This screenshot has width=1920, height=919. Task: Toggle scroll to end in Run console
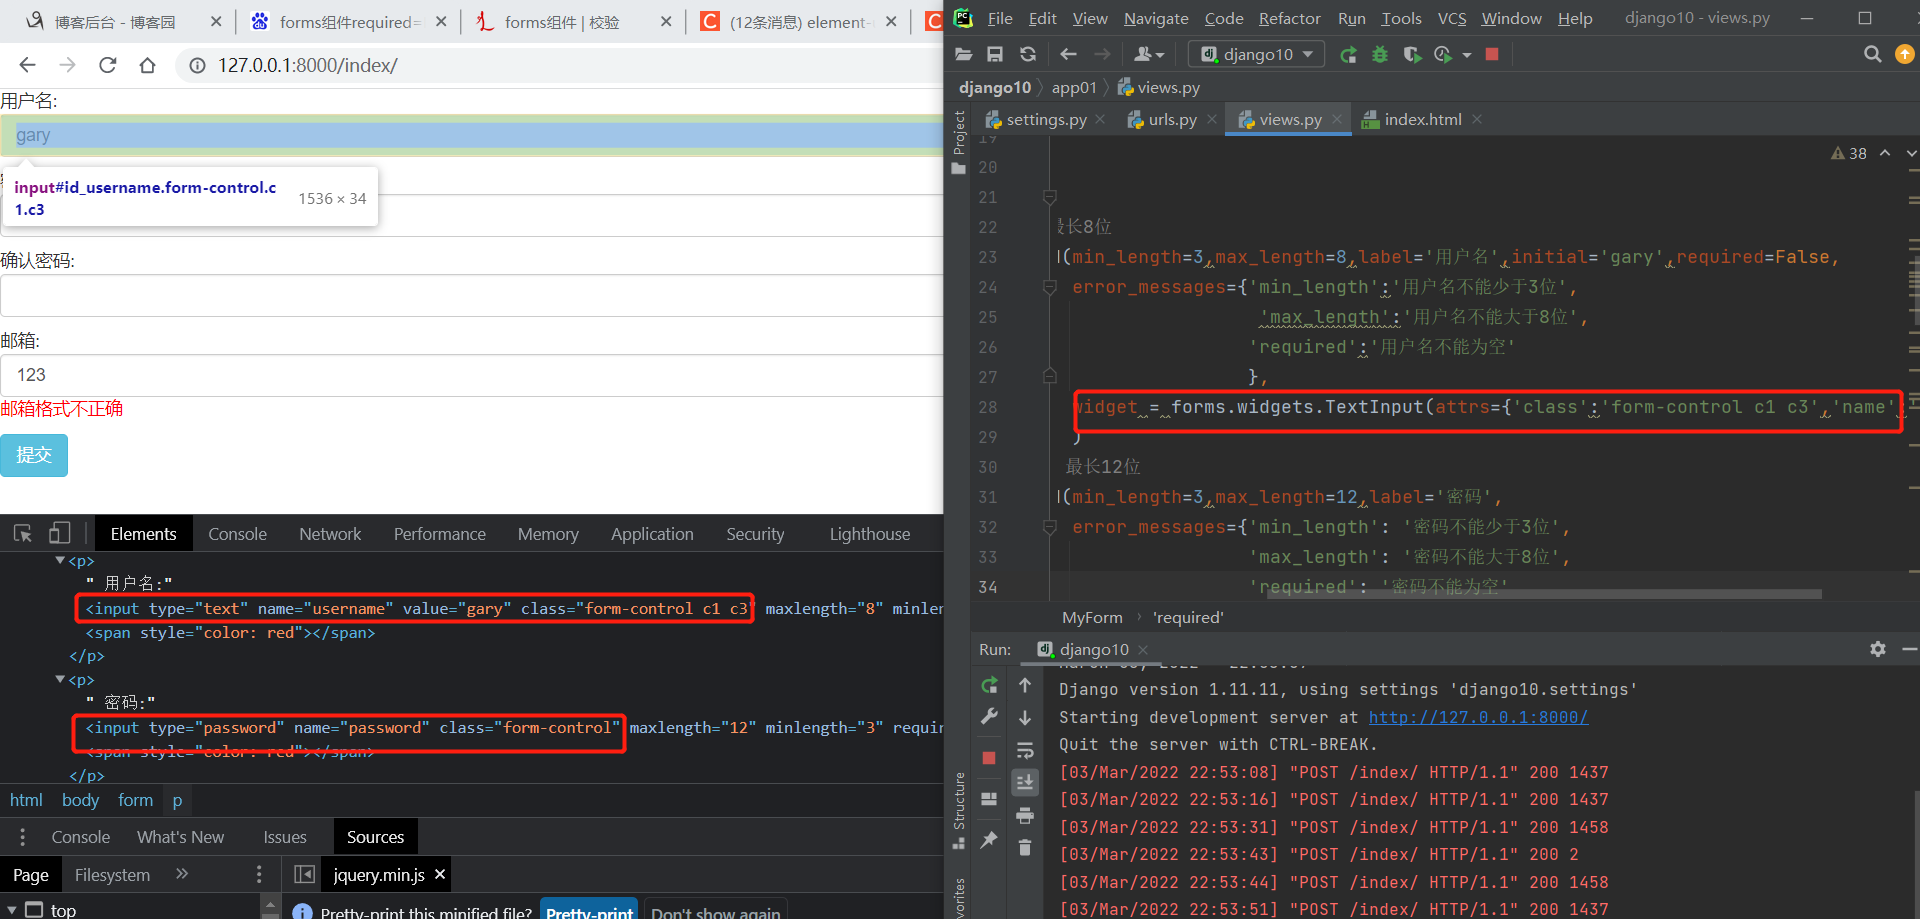[1025, 782]
